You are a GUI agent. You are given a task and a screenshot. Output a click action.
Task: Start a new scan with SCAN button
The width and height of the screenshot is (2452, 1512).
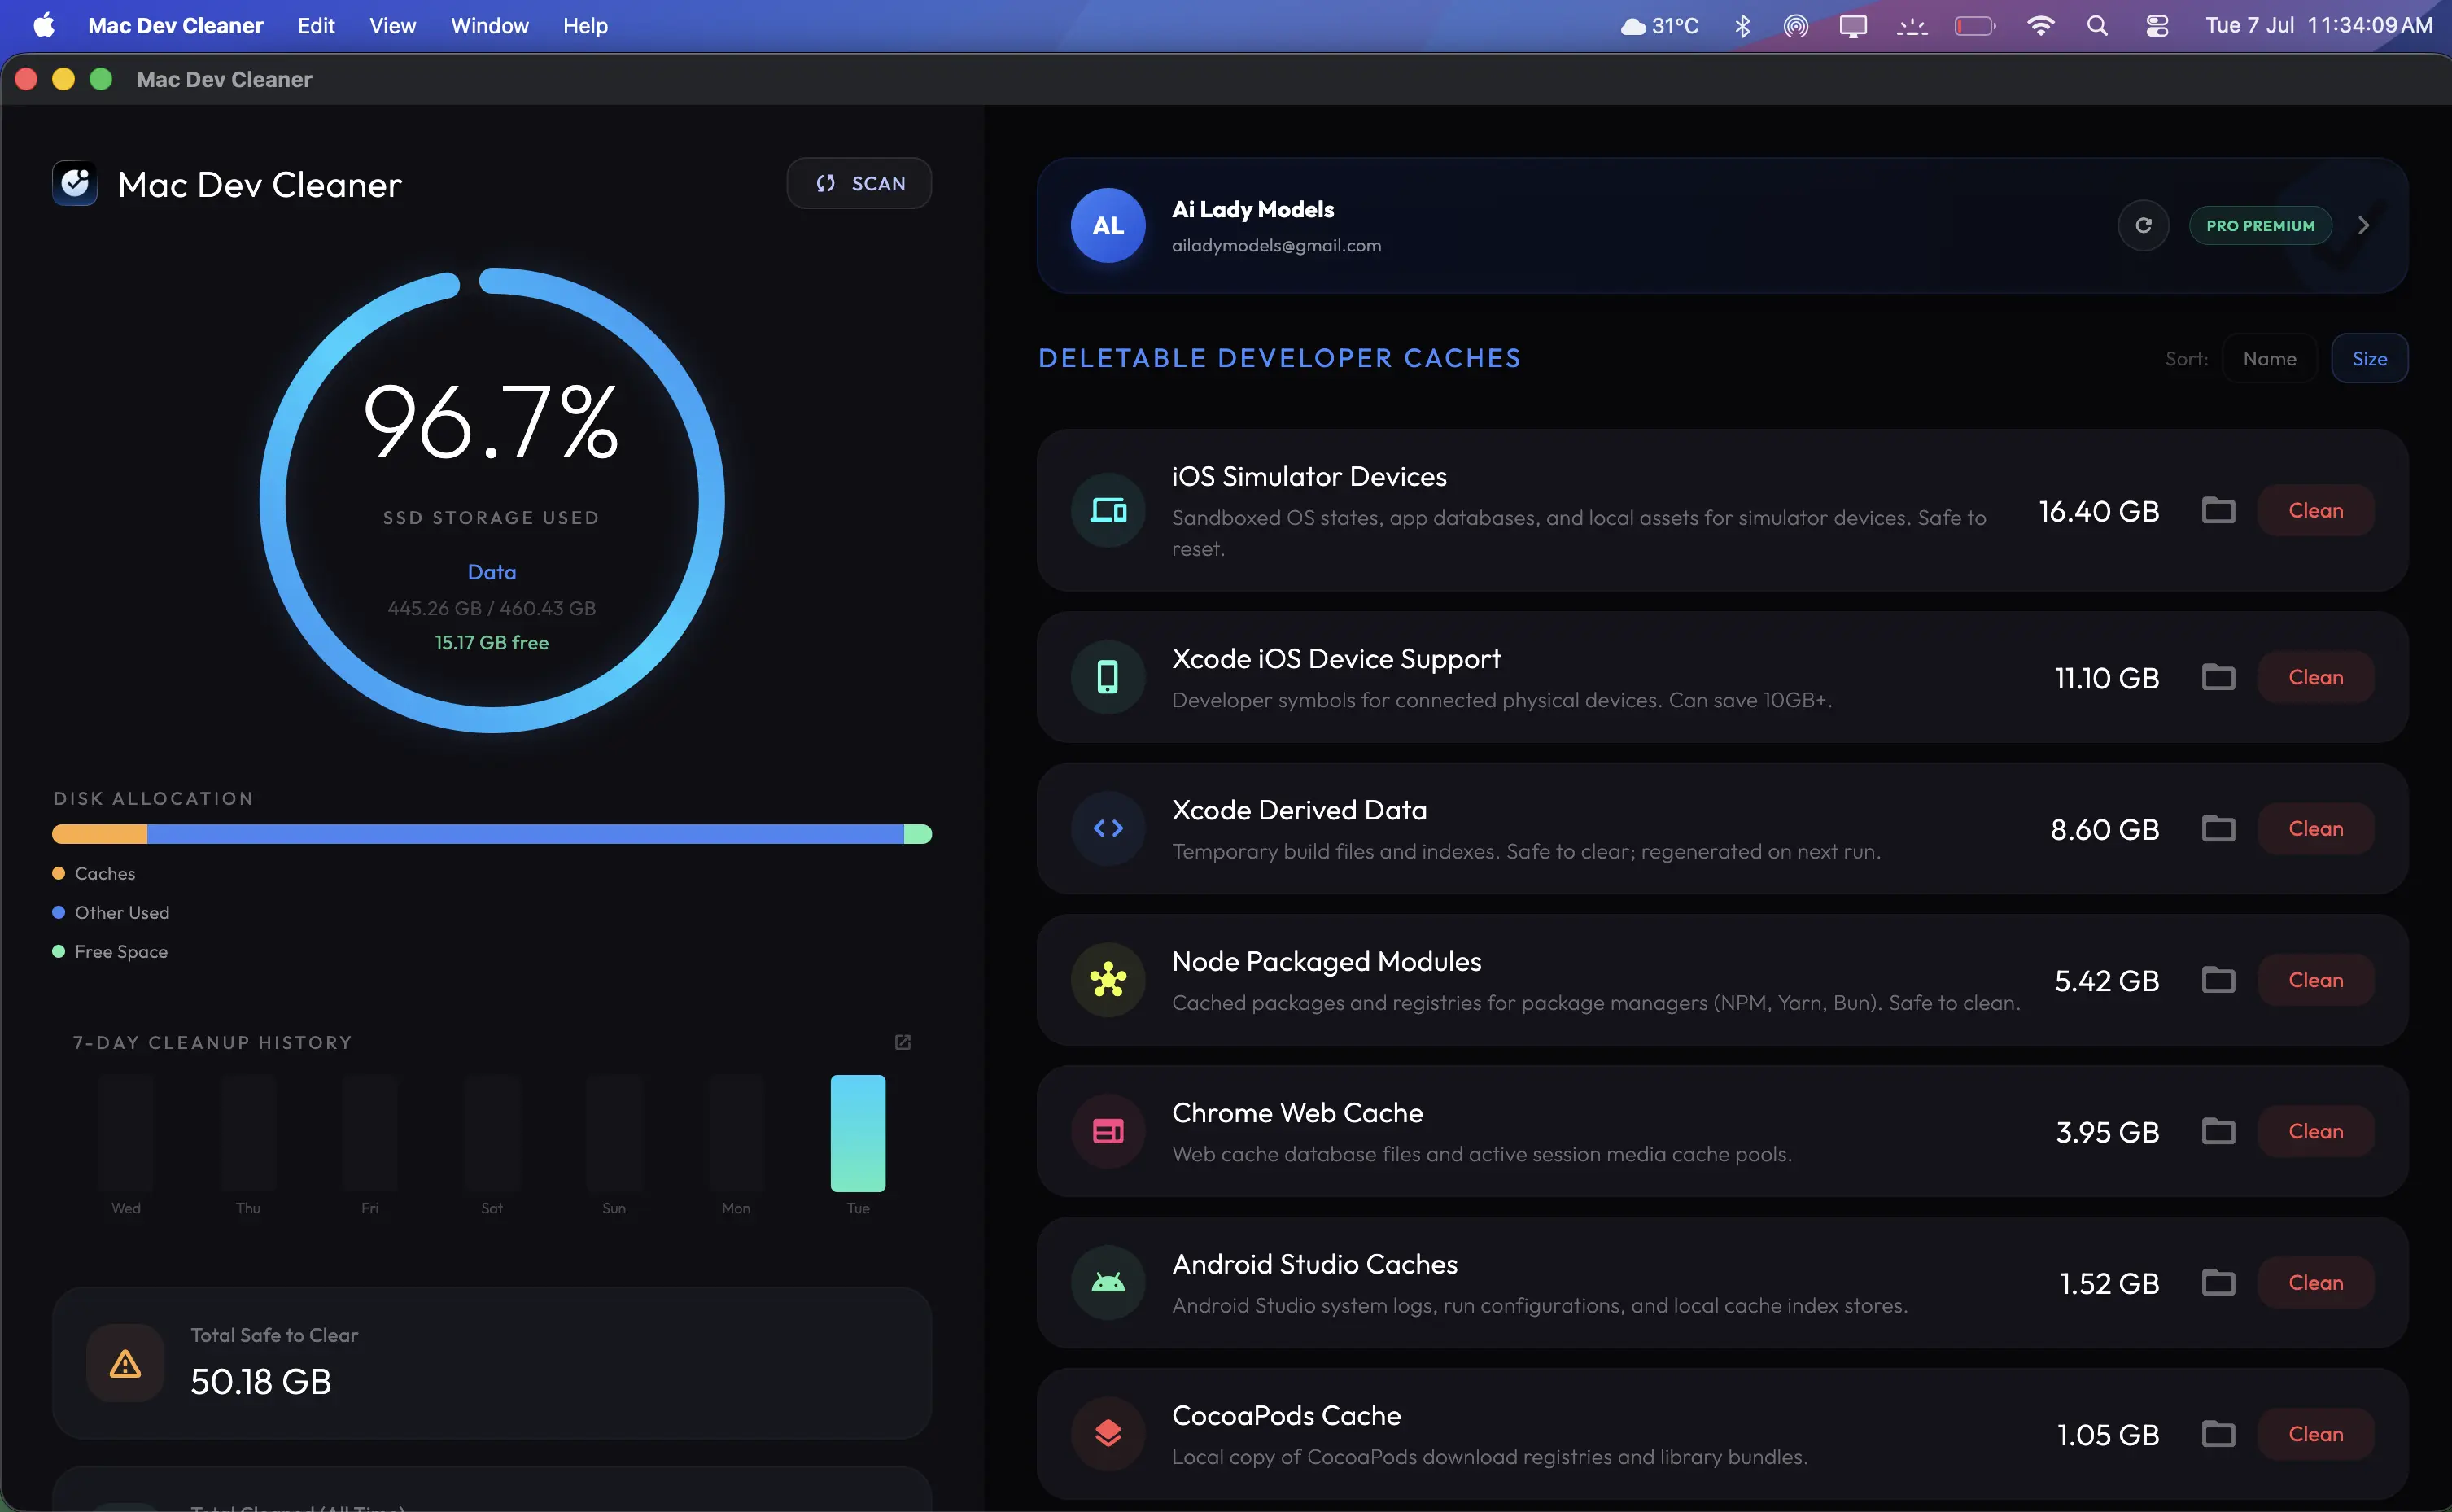coord(859,184)
